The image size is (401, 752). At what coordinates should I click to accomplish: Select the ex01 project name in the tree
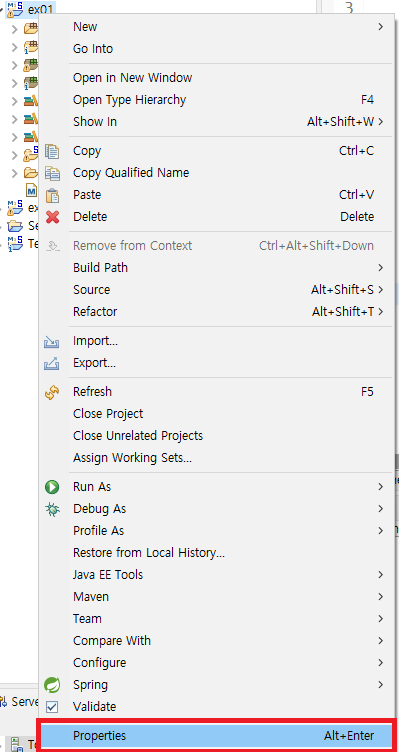(40, 9)
